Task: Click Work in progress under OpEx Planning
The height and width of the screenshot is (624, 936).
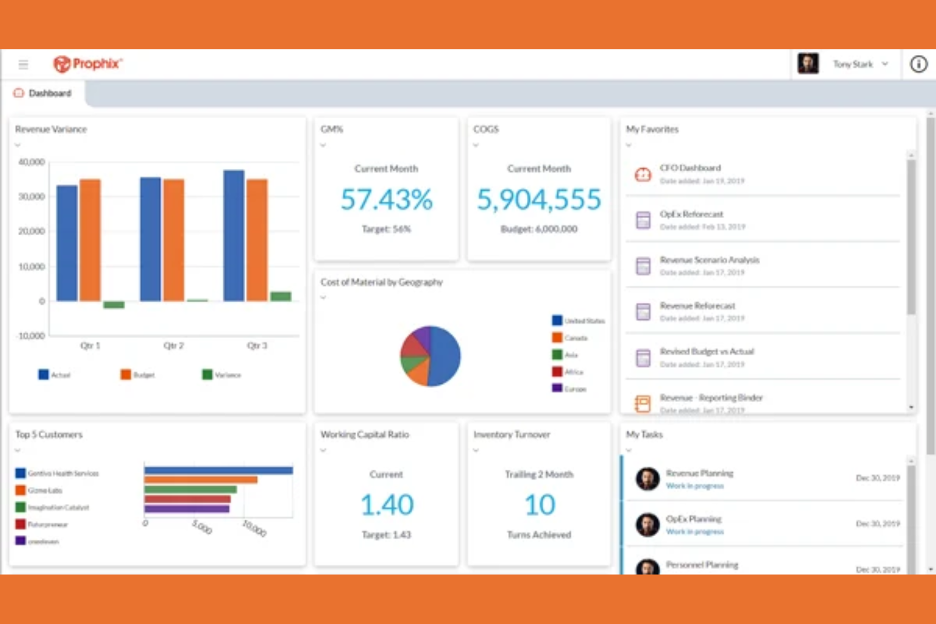Action: tap(696, 531)
